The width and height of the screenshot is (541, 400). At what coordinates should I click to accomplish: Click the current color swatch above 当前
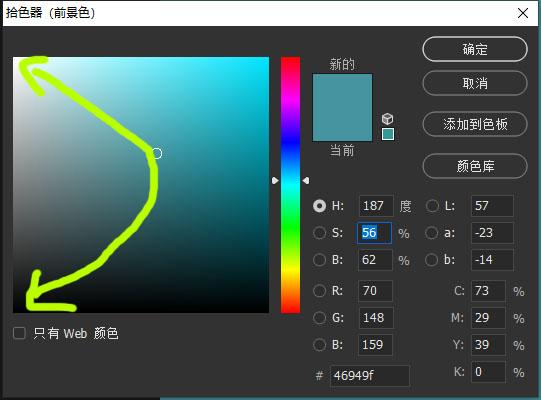point(342,124)
